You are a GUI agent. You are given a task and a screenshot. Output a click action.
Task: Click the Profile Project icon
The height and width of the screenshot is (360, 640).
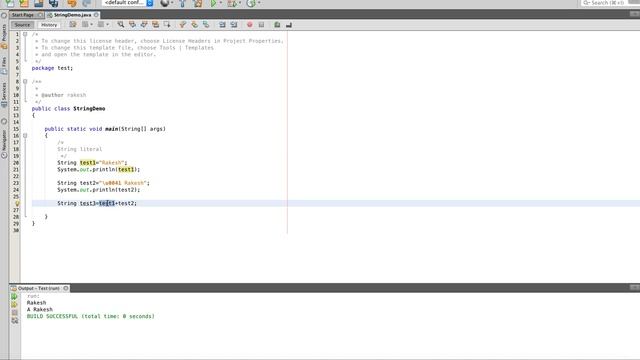[251, 3]
